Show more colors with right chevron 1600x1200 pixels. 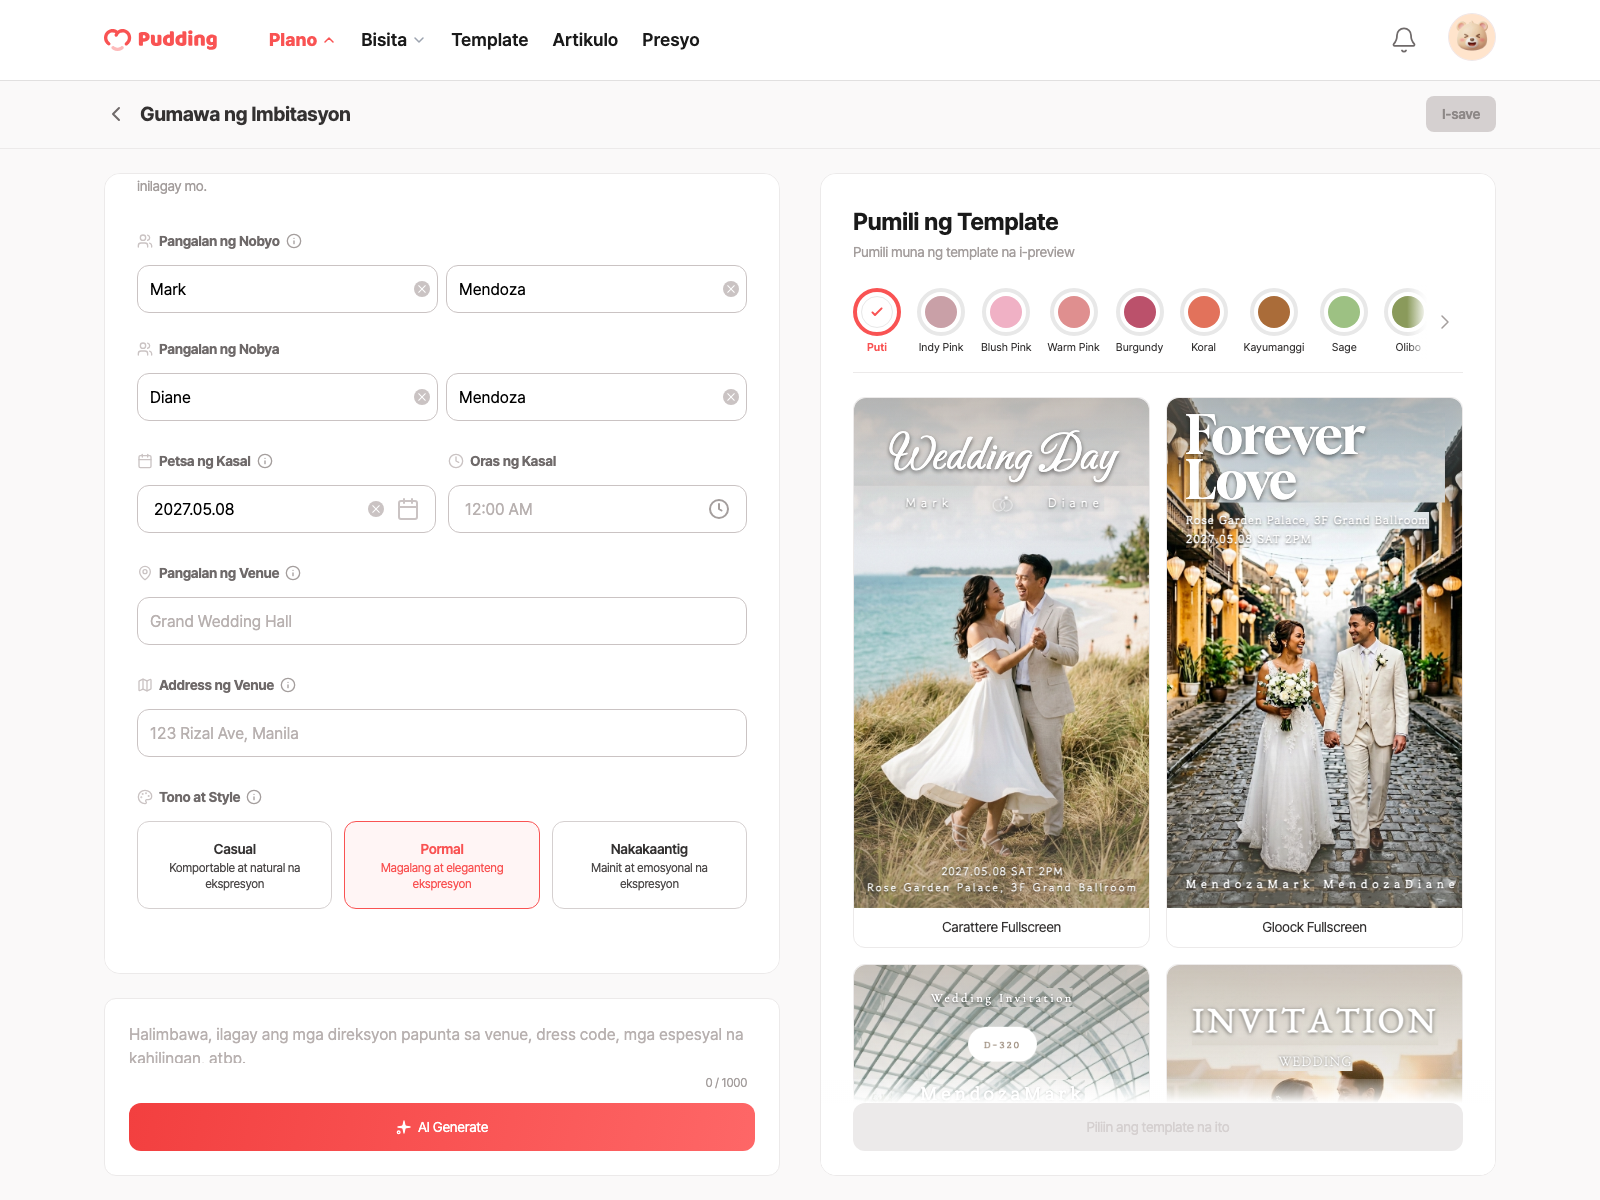point(1444,322)
